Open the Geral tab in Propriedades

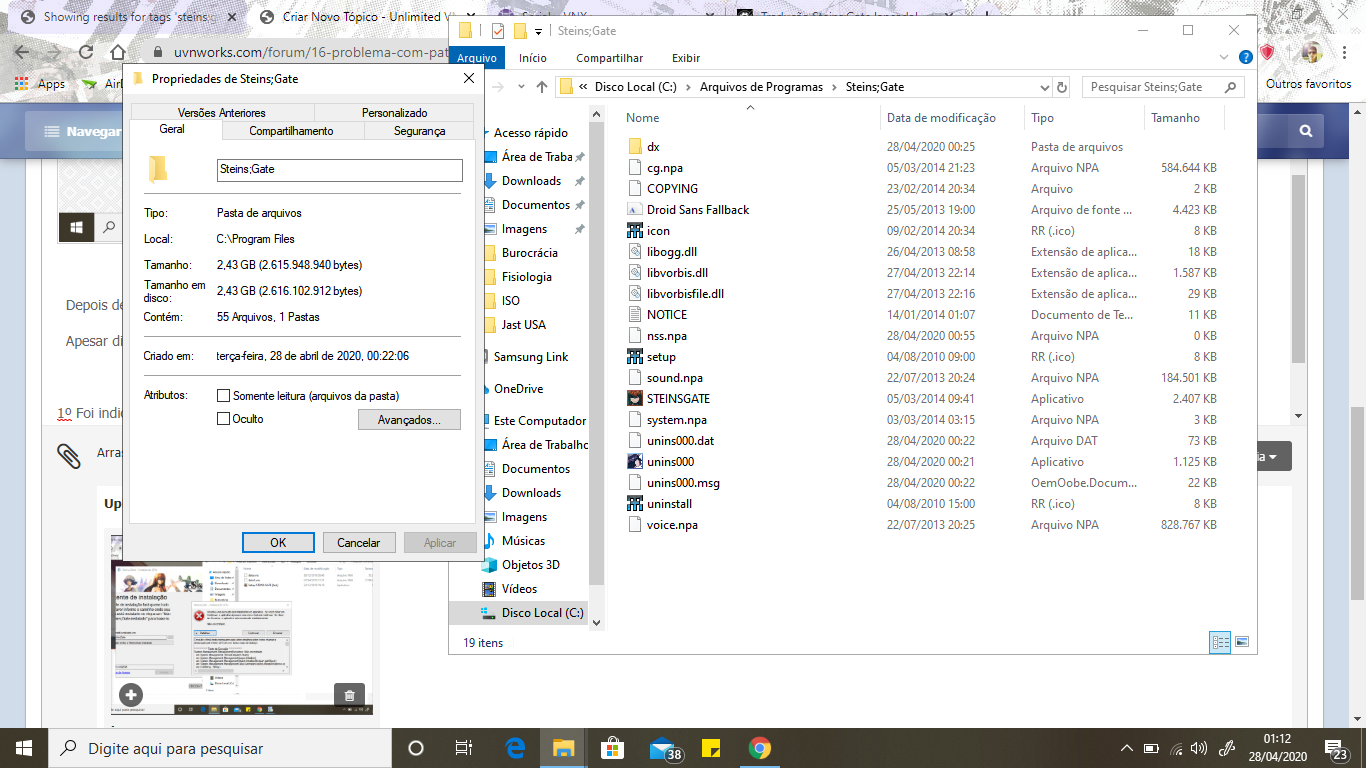pos(172,130)
